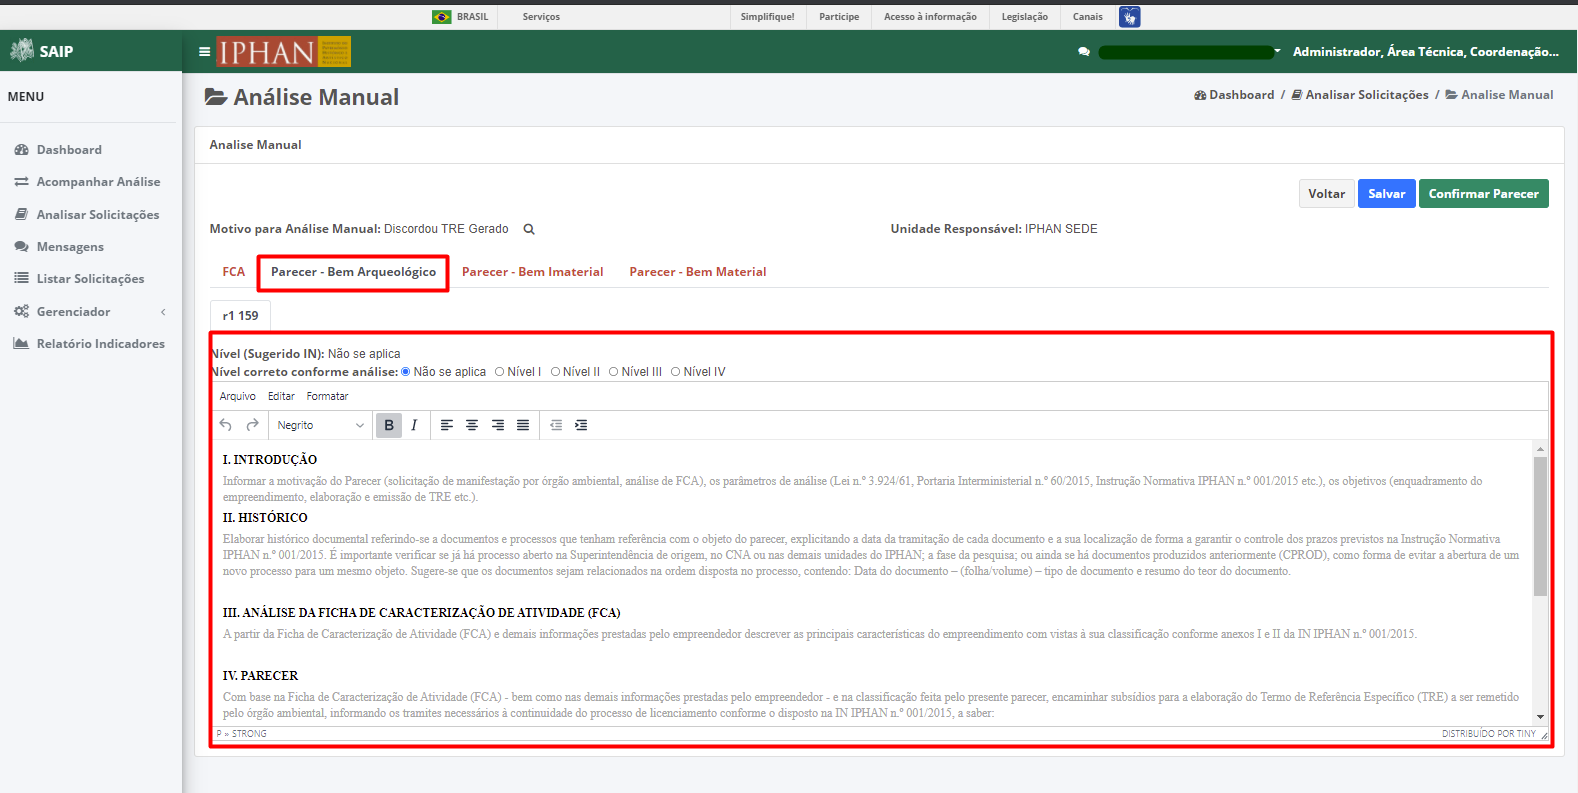This screenshot has width=1578, height=793.
Task: Click the Confirmar Parecer button
Action: [1483, 194]
